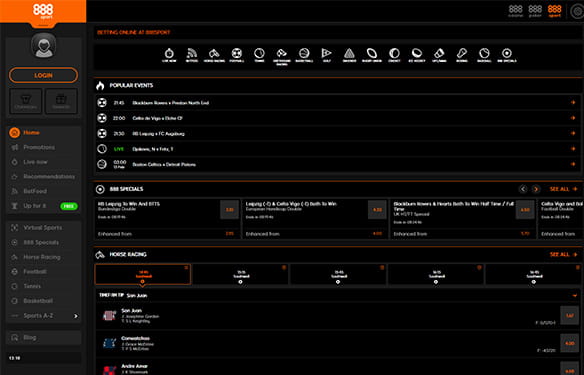The image size is (584, 375).
Task: Click the orange 888sport top-bar icon
Action: pos(555,11)
